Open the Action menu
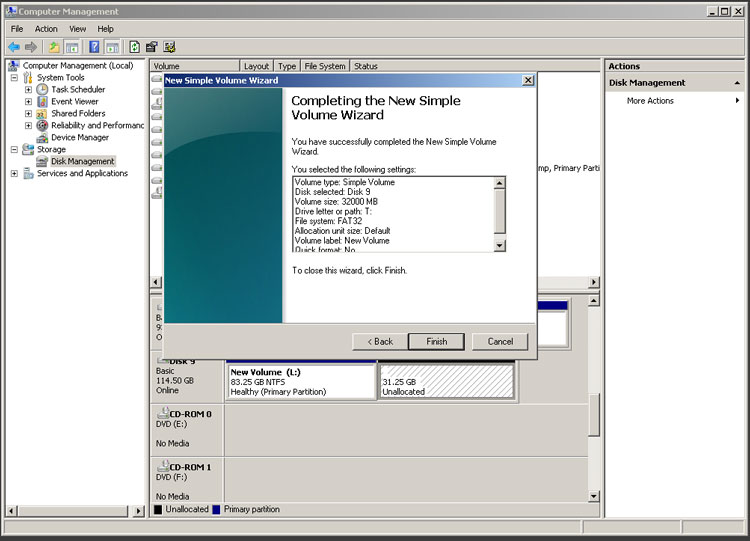Image resolution: width=750 pixels, height=541 pixels. tap(46, 29)
